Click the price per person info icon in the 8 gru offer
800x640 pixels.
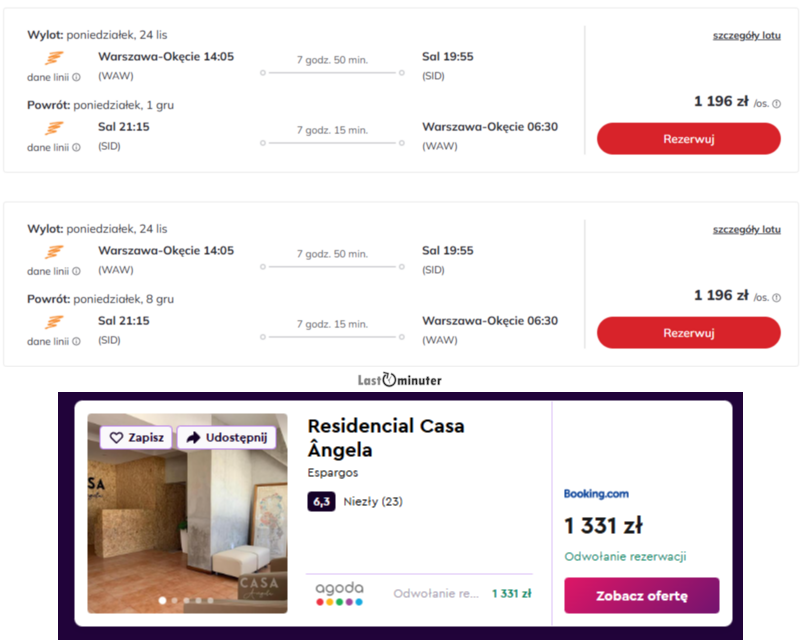(776, 297)
